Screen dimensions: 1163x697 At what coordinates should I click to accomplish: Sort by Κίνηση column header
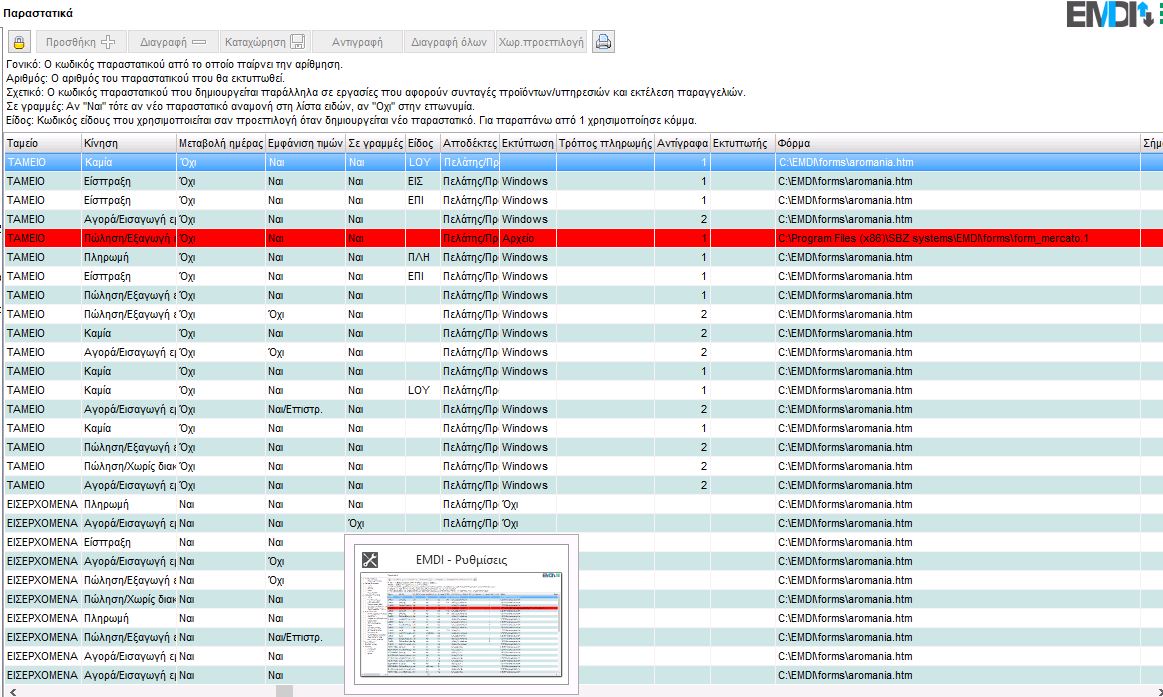point(129,143)
